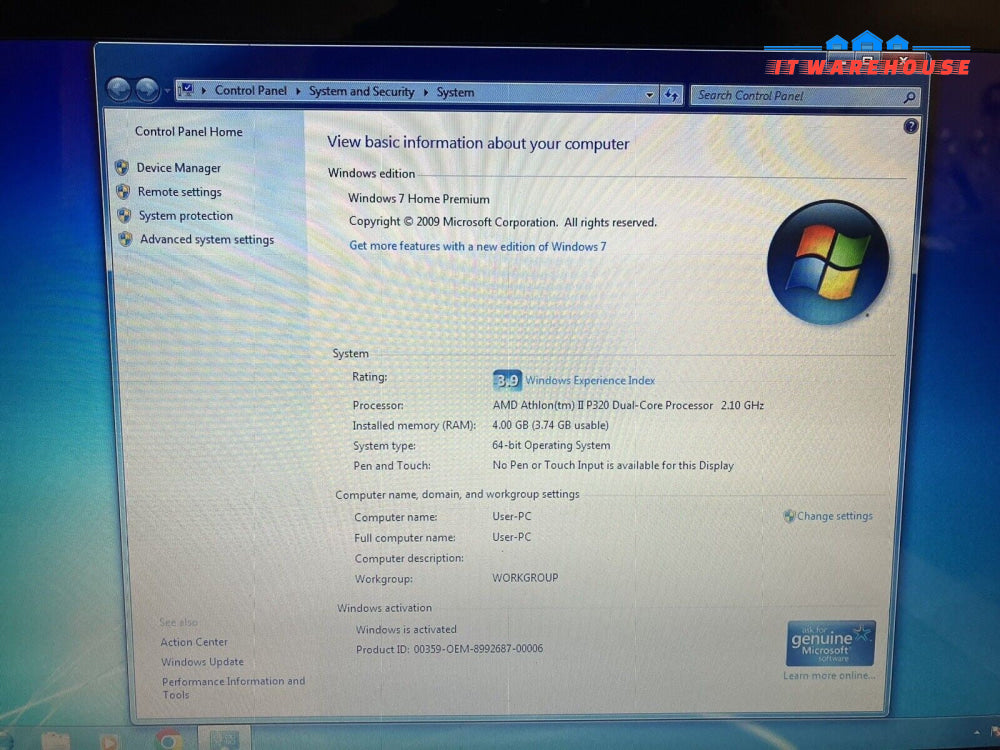Click the Copyright 2009 Microsoft Corporation text
This screenshot has height=750, width=1000.
(503, 222)
